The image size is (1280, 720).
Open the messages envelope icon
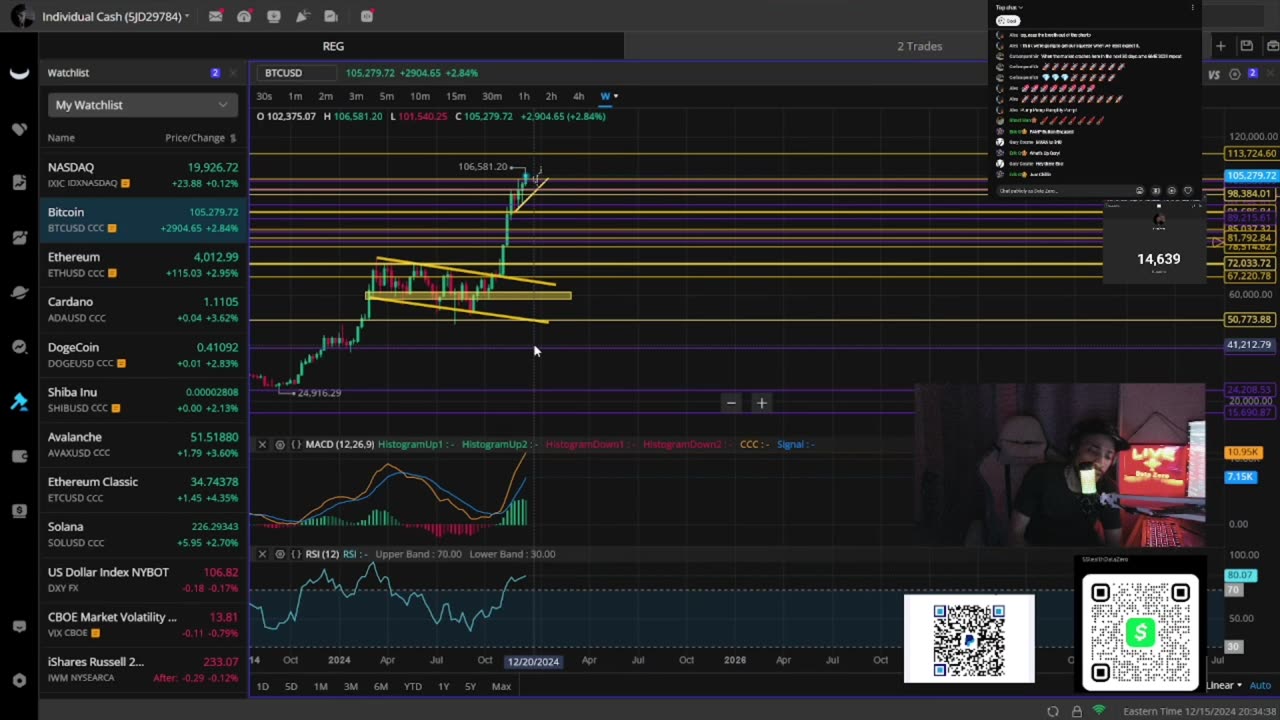(215, 16)
